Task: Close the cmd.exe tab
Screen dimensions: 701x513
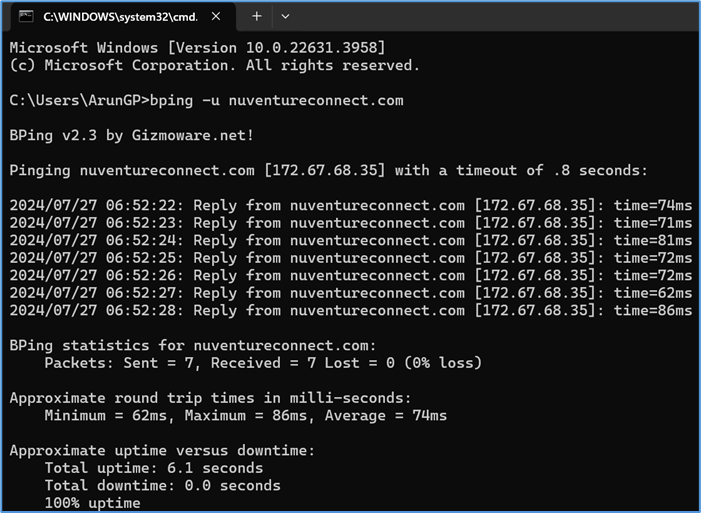Action: pyautogui.click(x=216, y=17)
